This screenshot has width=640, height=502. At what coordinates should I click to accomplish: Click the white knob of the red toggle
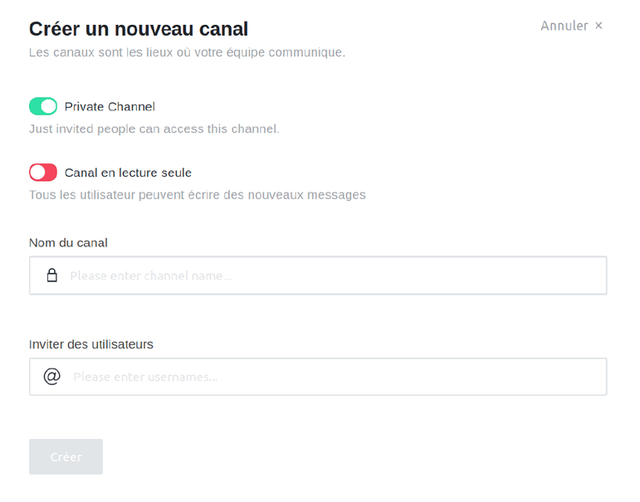37,172
